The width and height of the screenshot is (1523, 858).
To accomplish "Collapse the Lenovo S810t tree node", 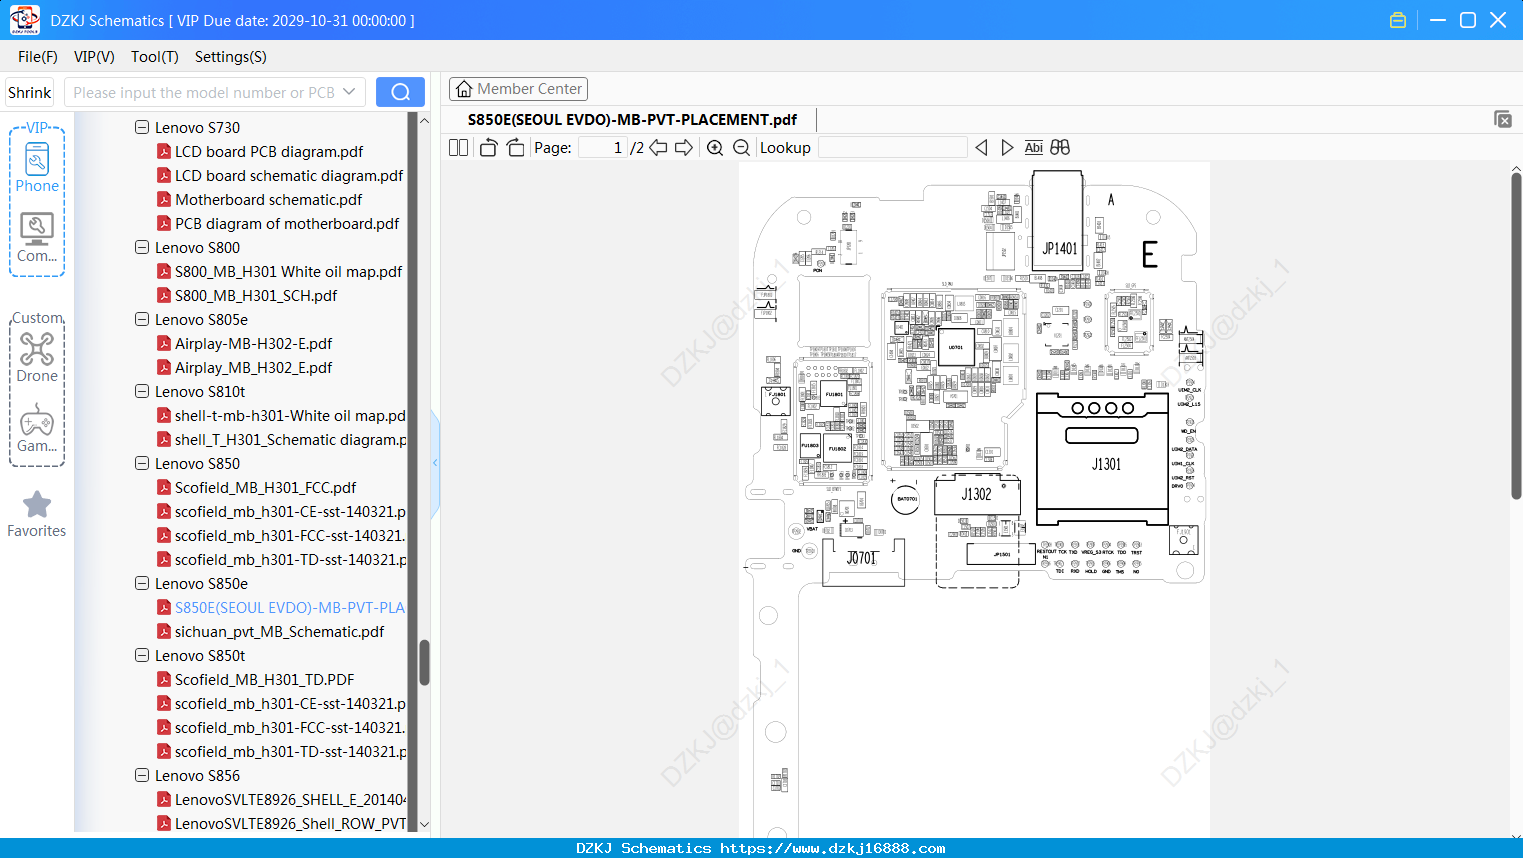I will [142, 392].
